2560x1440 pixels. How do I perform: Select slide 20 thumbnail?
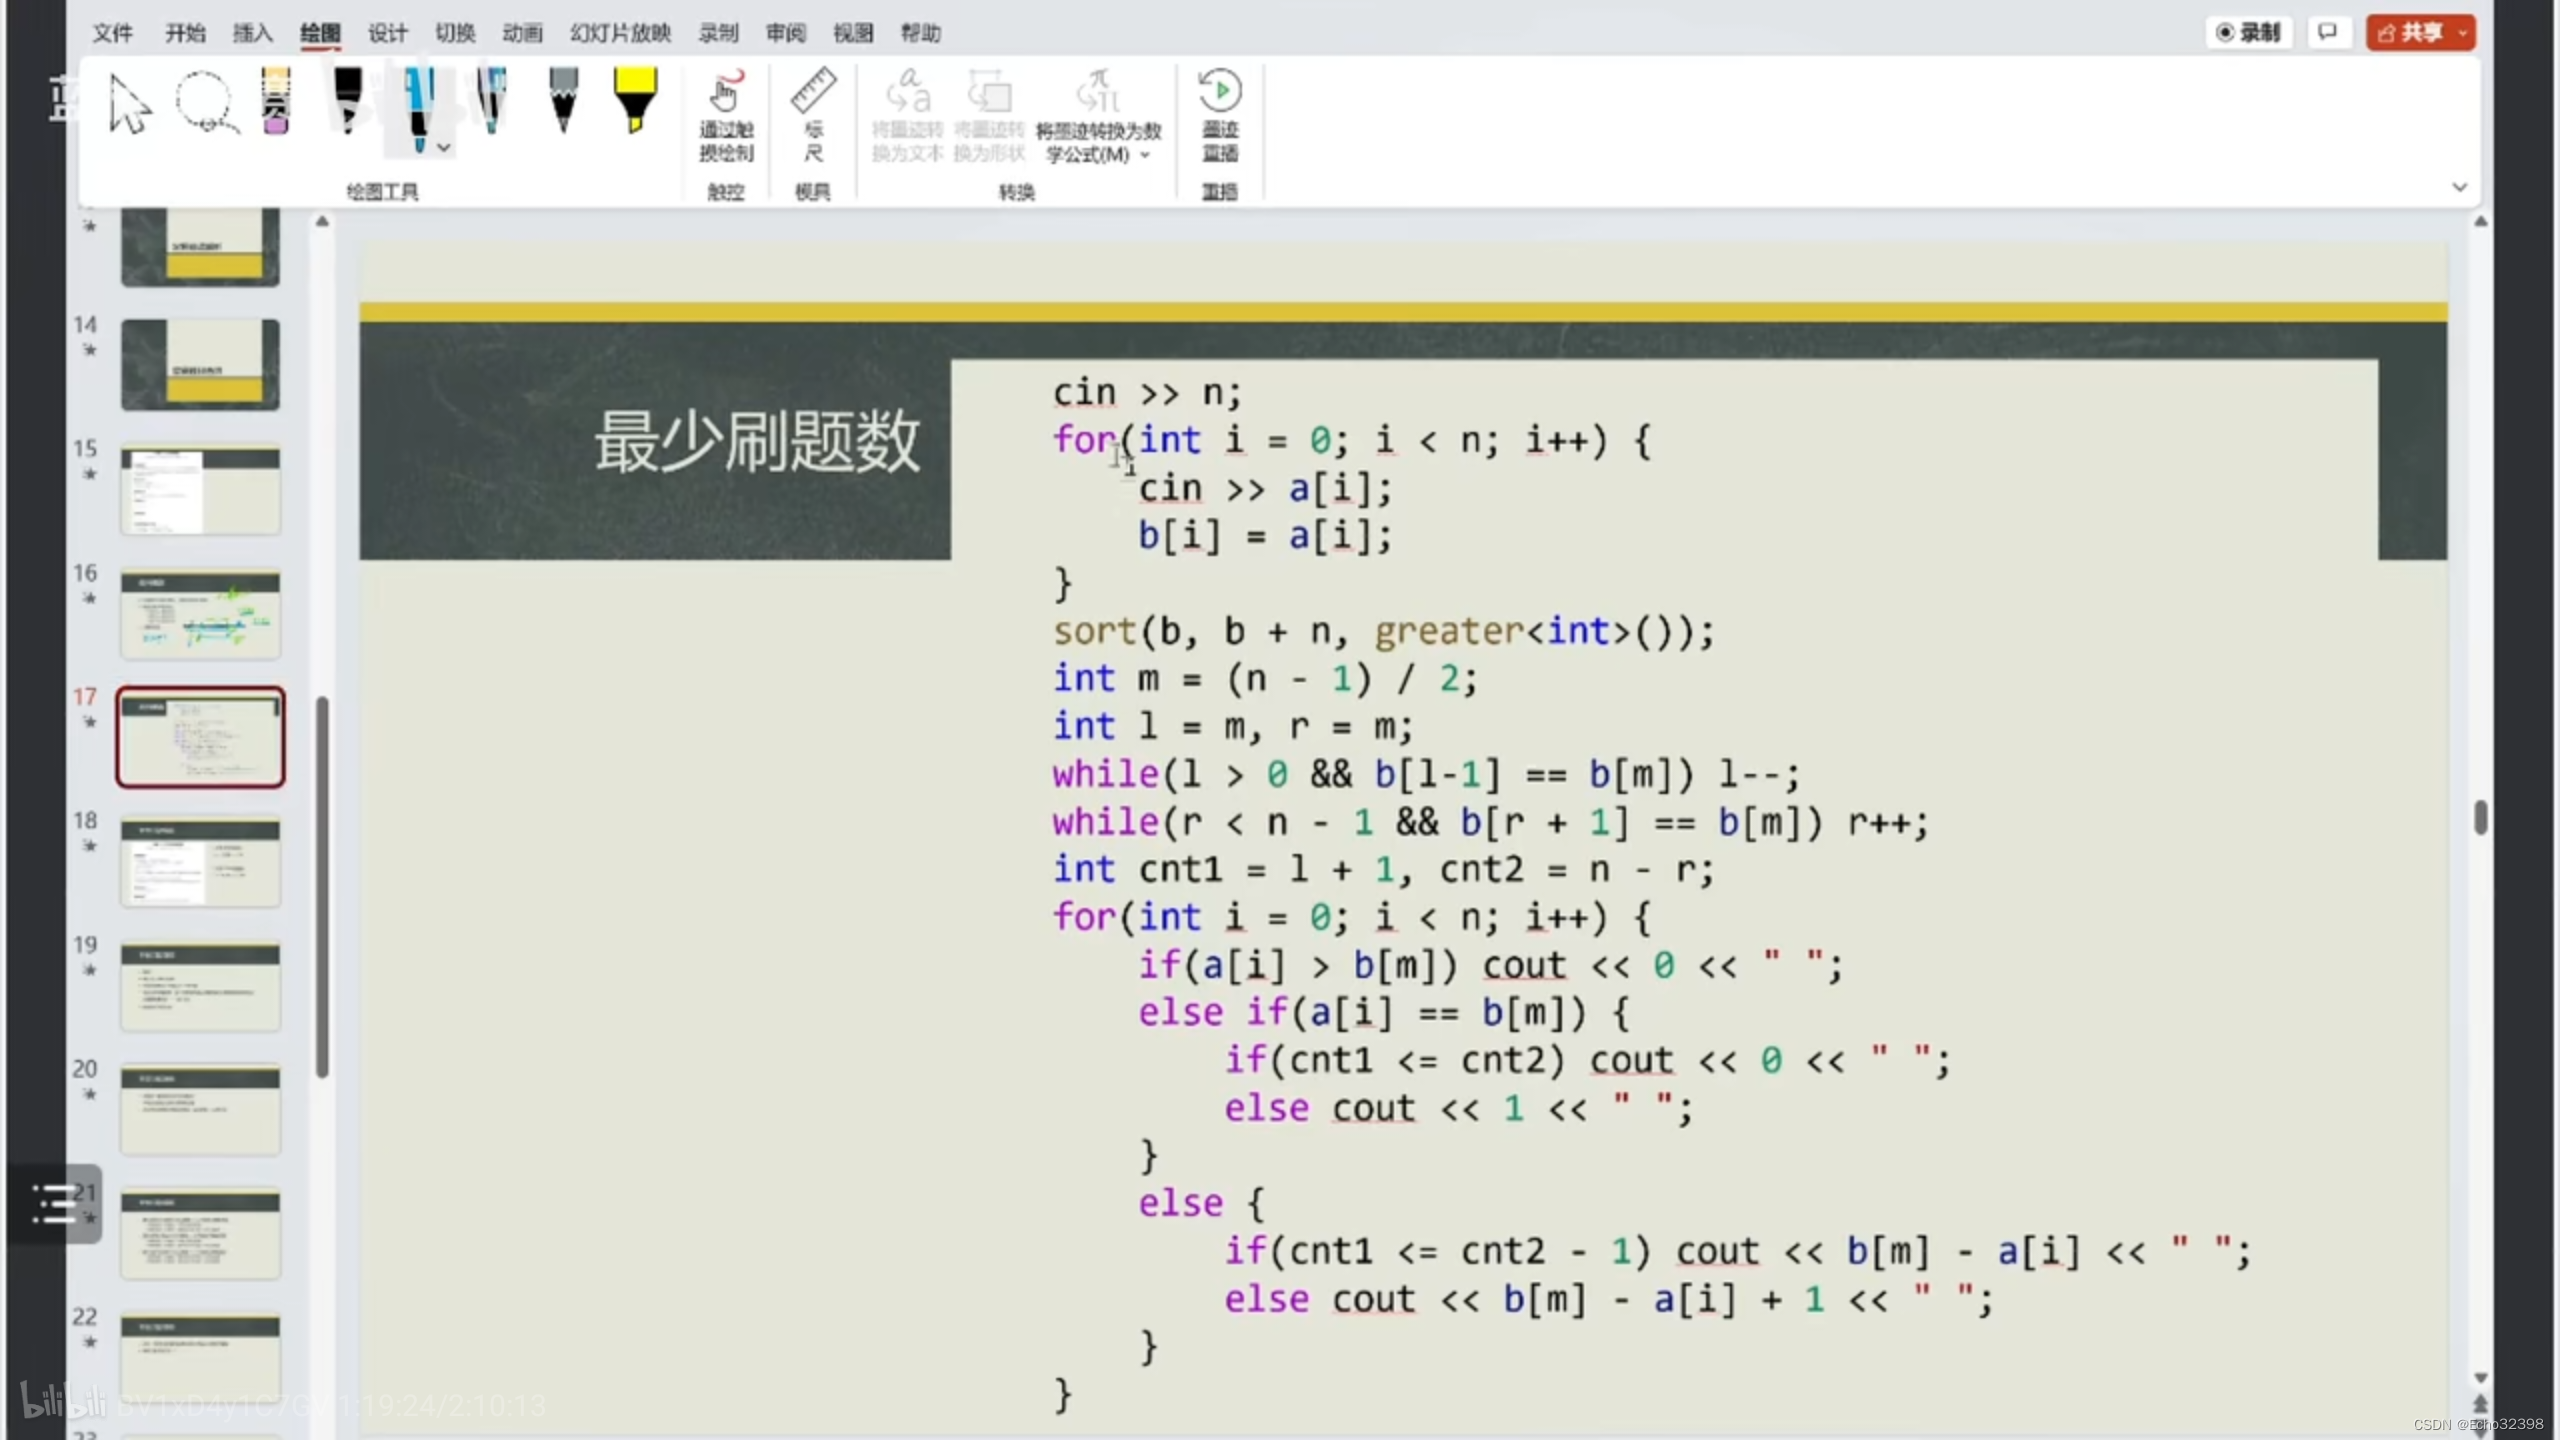click(x=200, y=1109)
